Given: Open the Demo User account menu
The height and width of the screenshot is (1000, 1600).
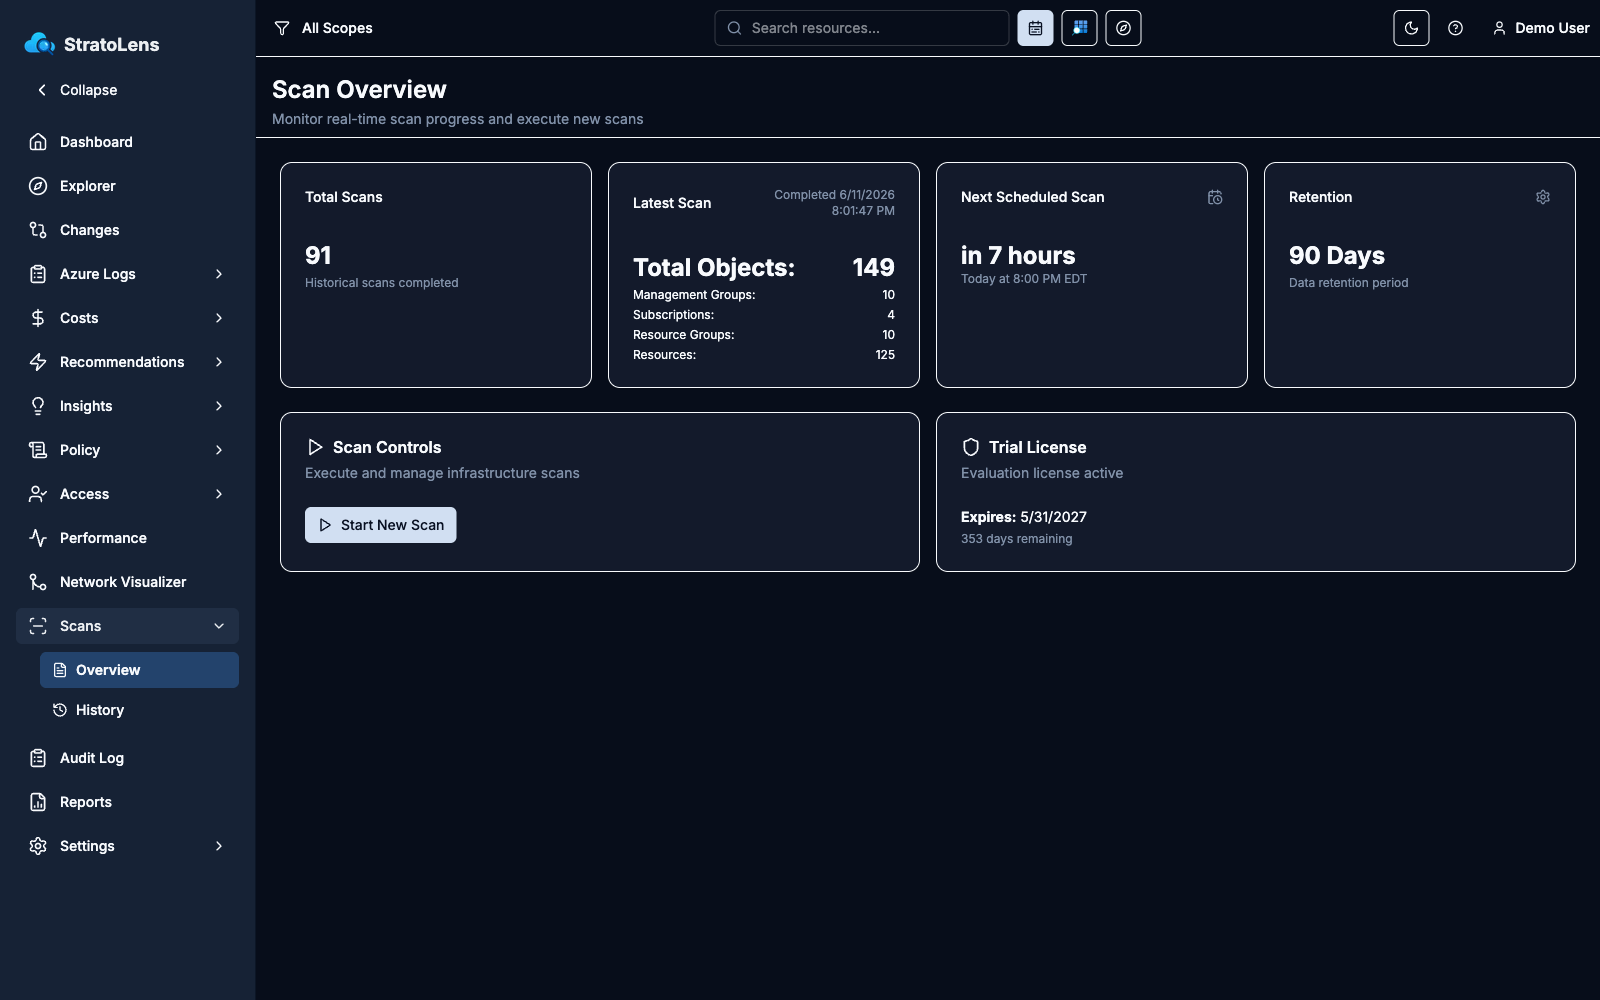Looking at the screenshot, I should point(1540,28).
